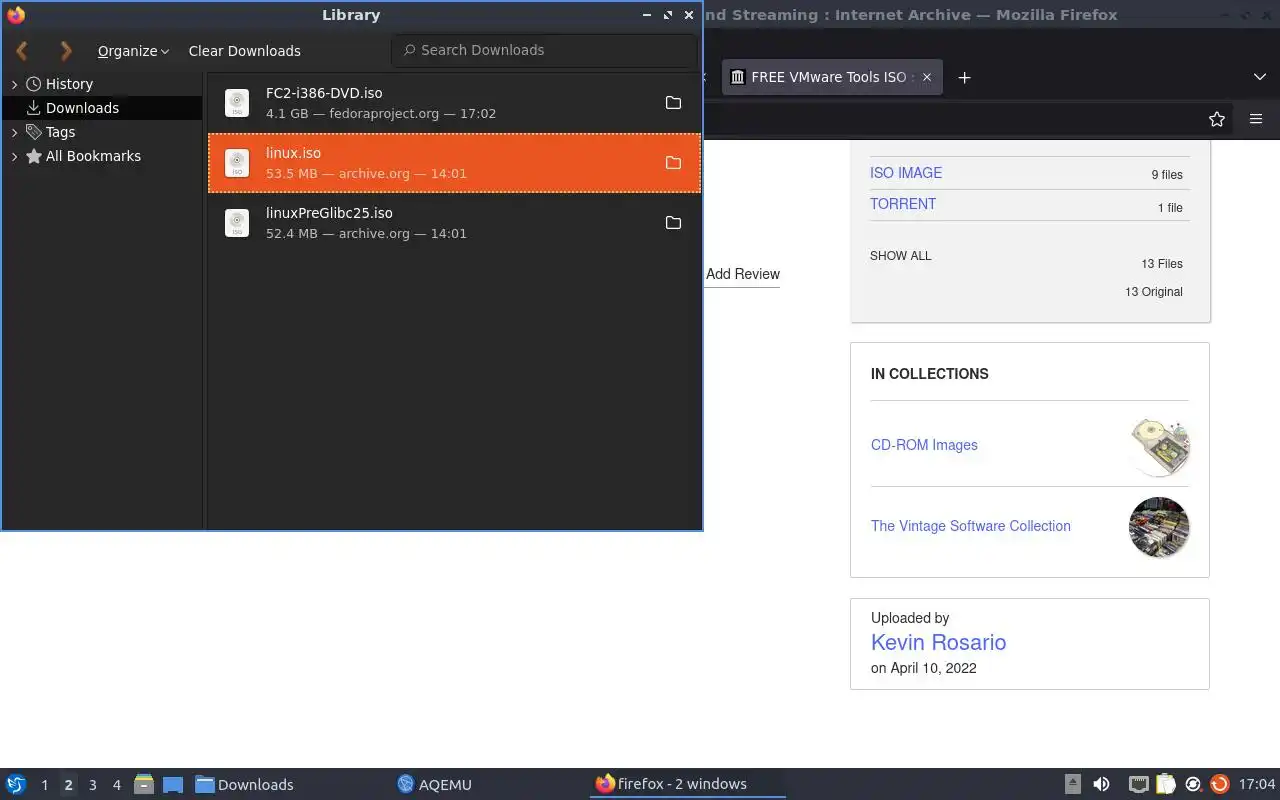Screen dimensions: 1280x800
Task: Click the taskbar clock showing 17:04
Action: pyautogui.click(x=1257, y=785)
